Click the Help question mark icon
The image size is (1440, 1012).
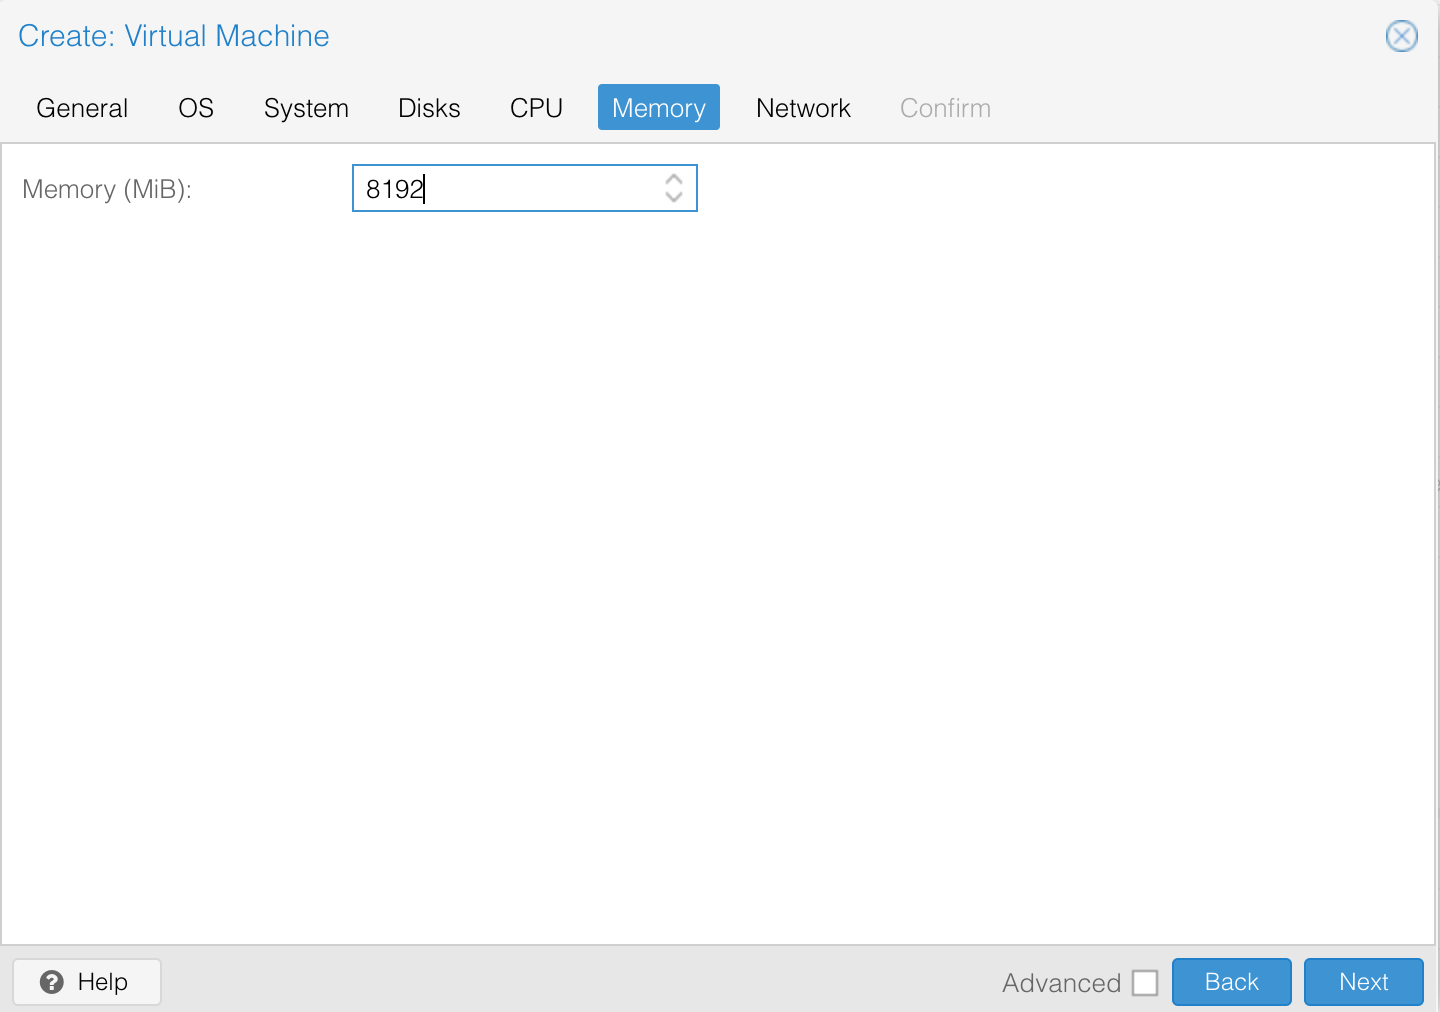point(53,982)
